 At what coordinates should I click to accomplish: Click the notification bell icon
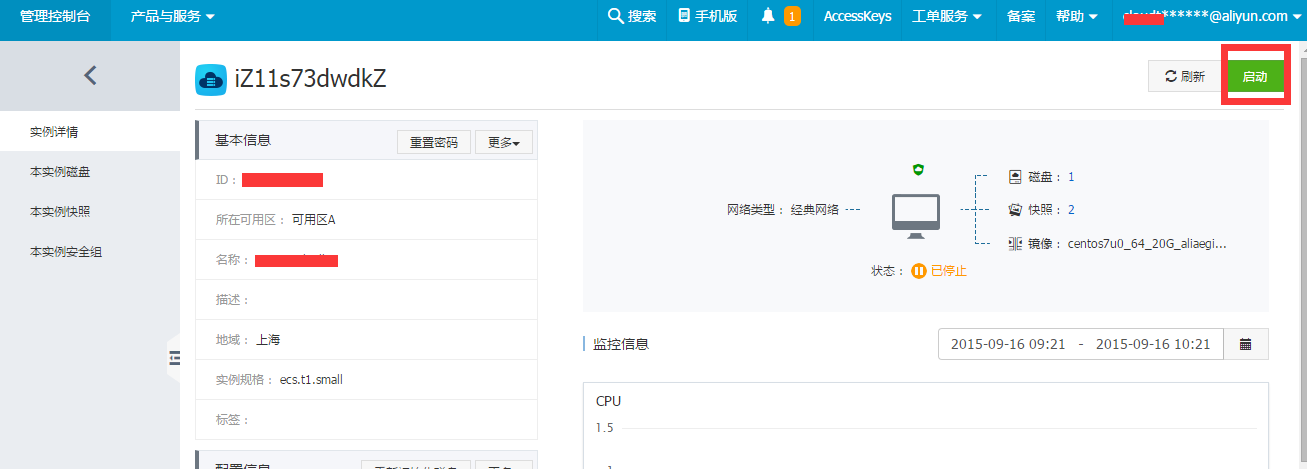pyautogui.click(x=768, y=16)
